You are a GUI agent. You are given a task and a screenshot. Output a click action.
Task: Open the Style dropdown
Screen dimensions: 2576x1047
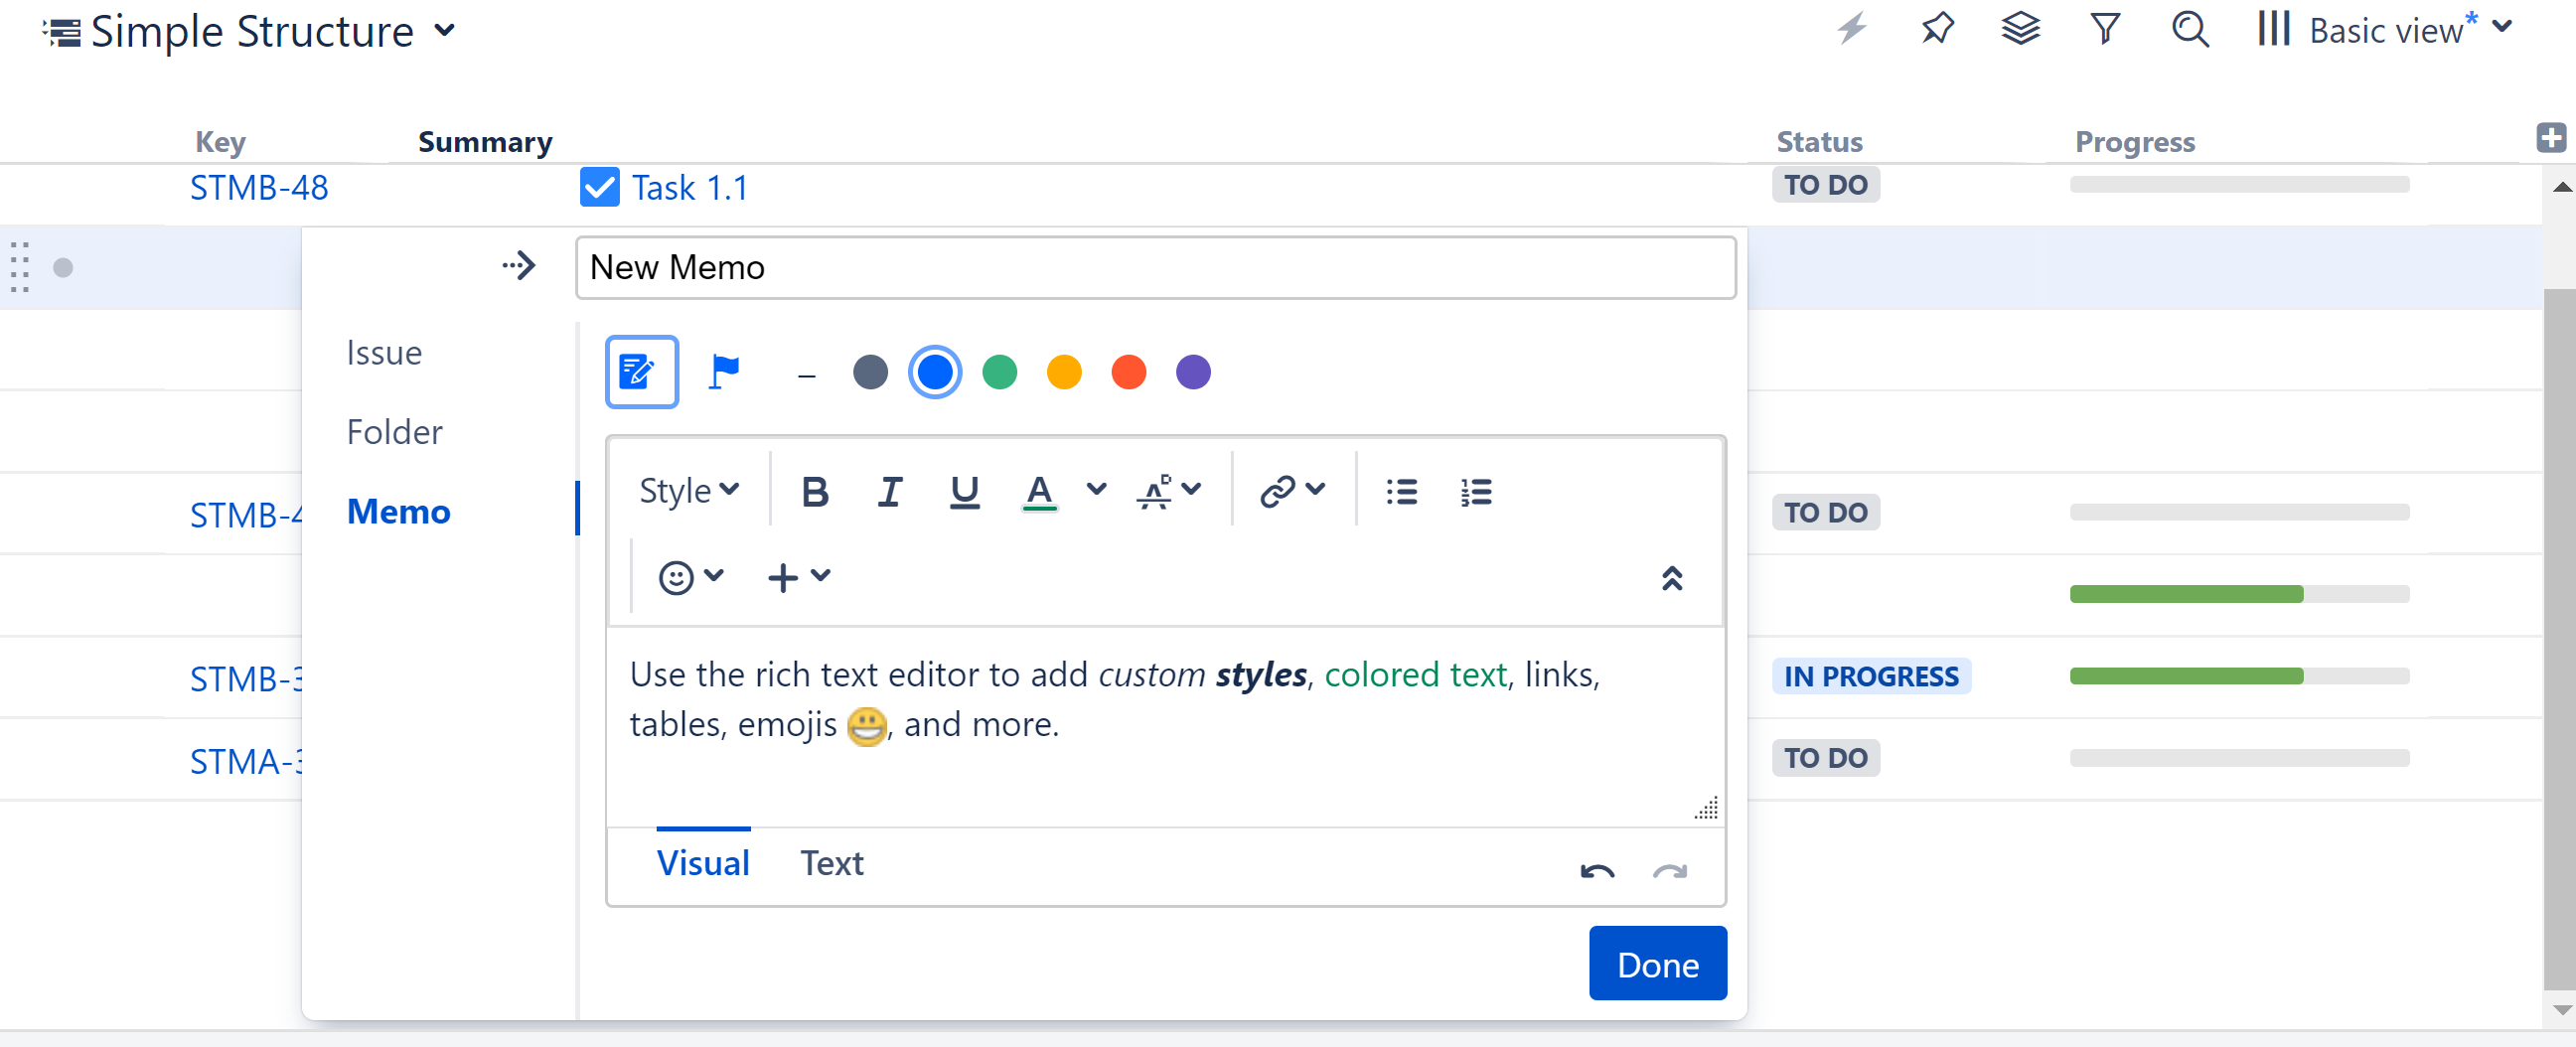tap(688, 491)
